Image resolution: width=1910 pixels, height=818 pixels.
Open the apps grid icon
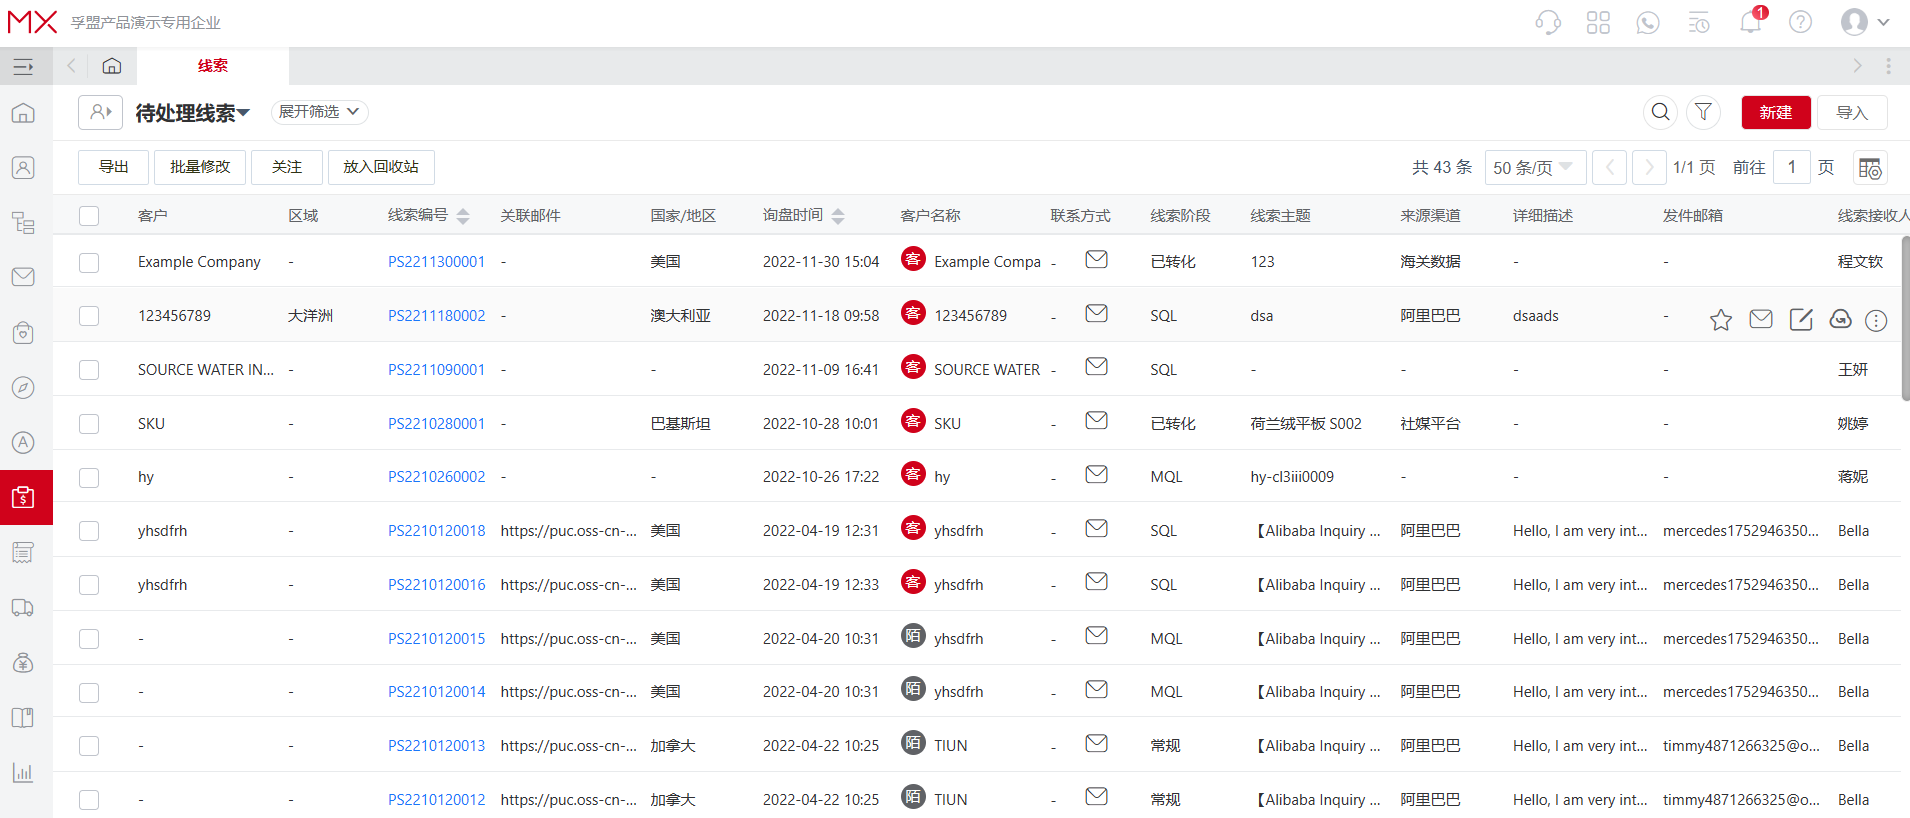(1598, 22)
